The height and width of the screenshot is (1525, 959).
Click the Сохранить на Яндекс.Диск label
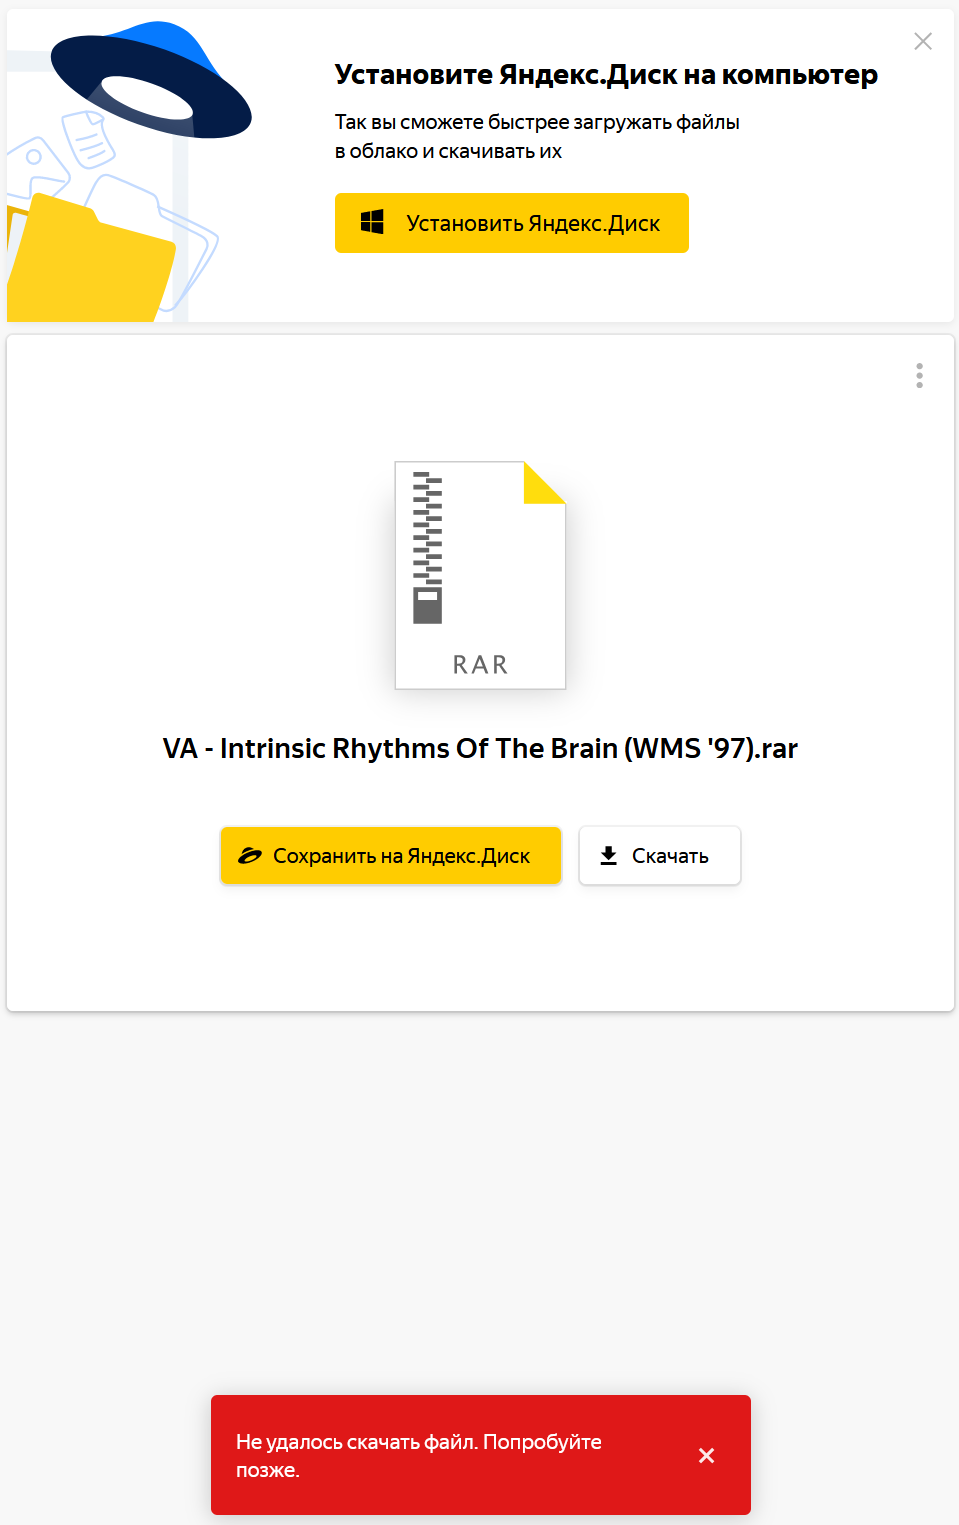coord(401,856)
